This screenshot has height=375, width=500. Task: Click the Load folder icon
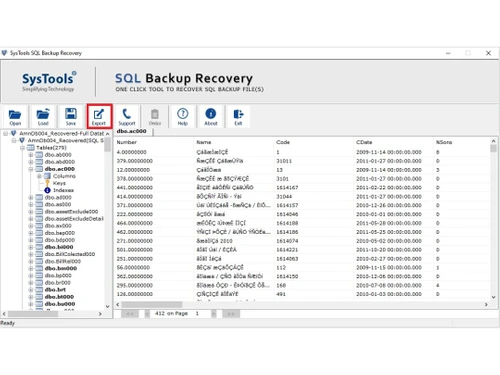[x=43, y=117]
